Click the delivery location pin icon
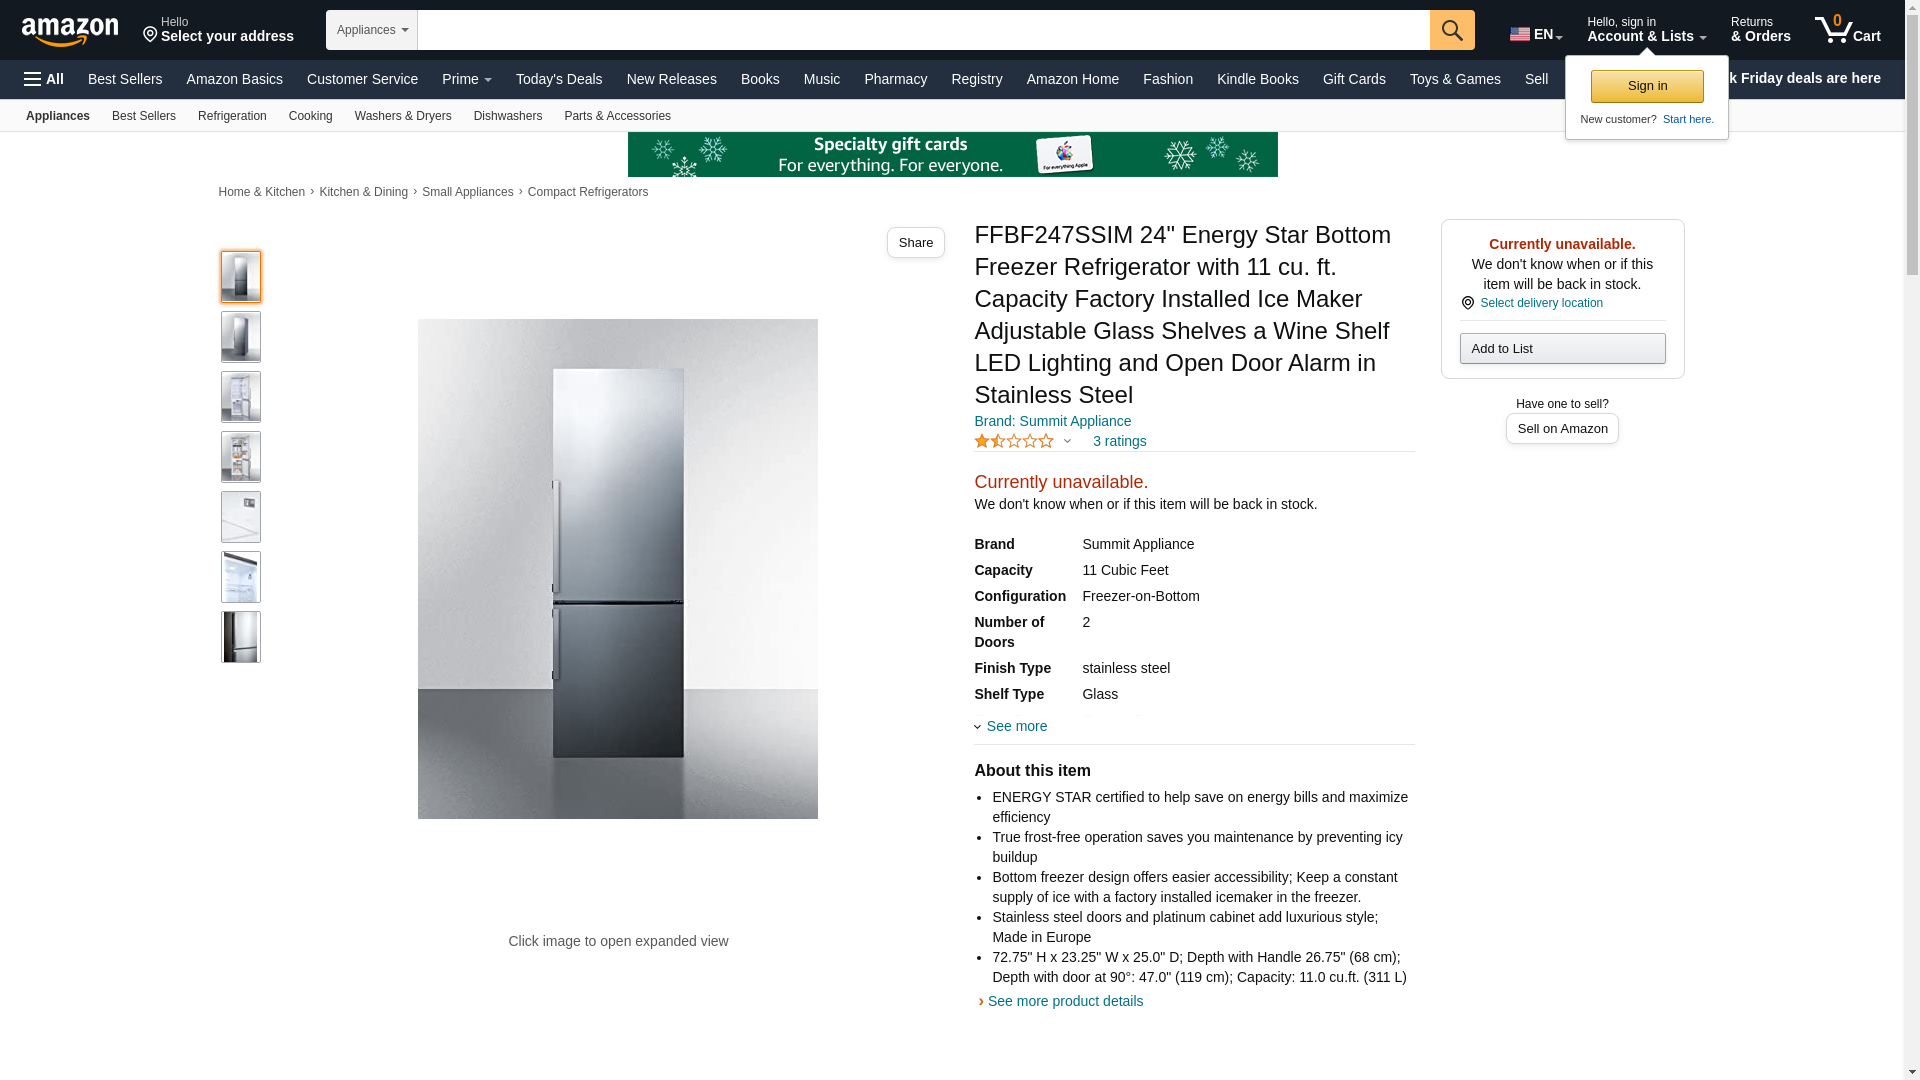Screen dimensions: 1920x1080 click(1467, 303)
